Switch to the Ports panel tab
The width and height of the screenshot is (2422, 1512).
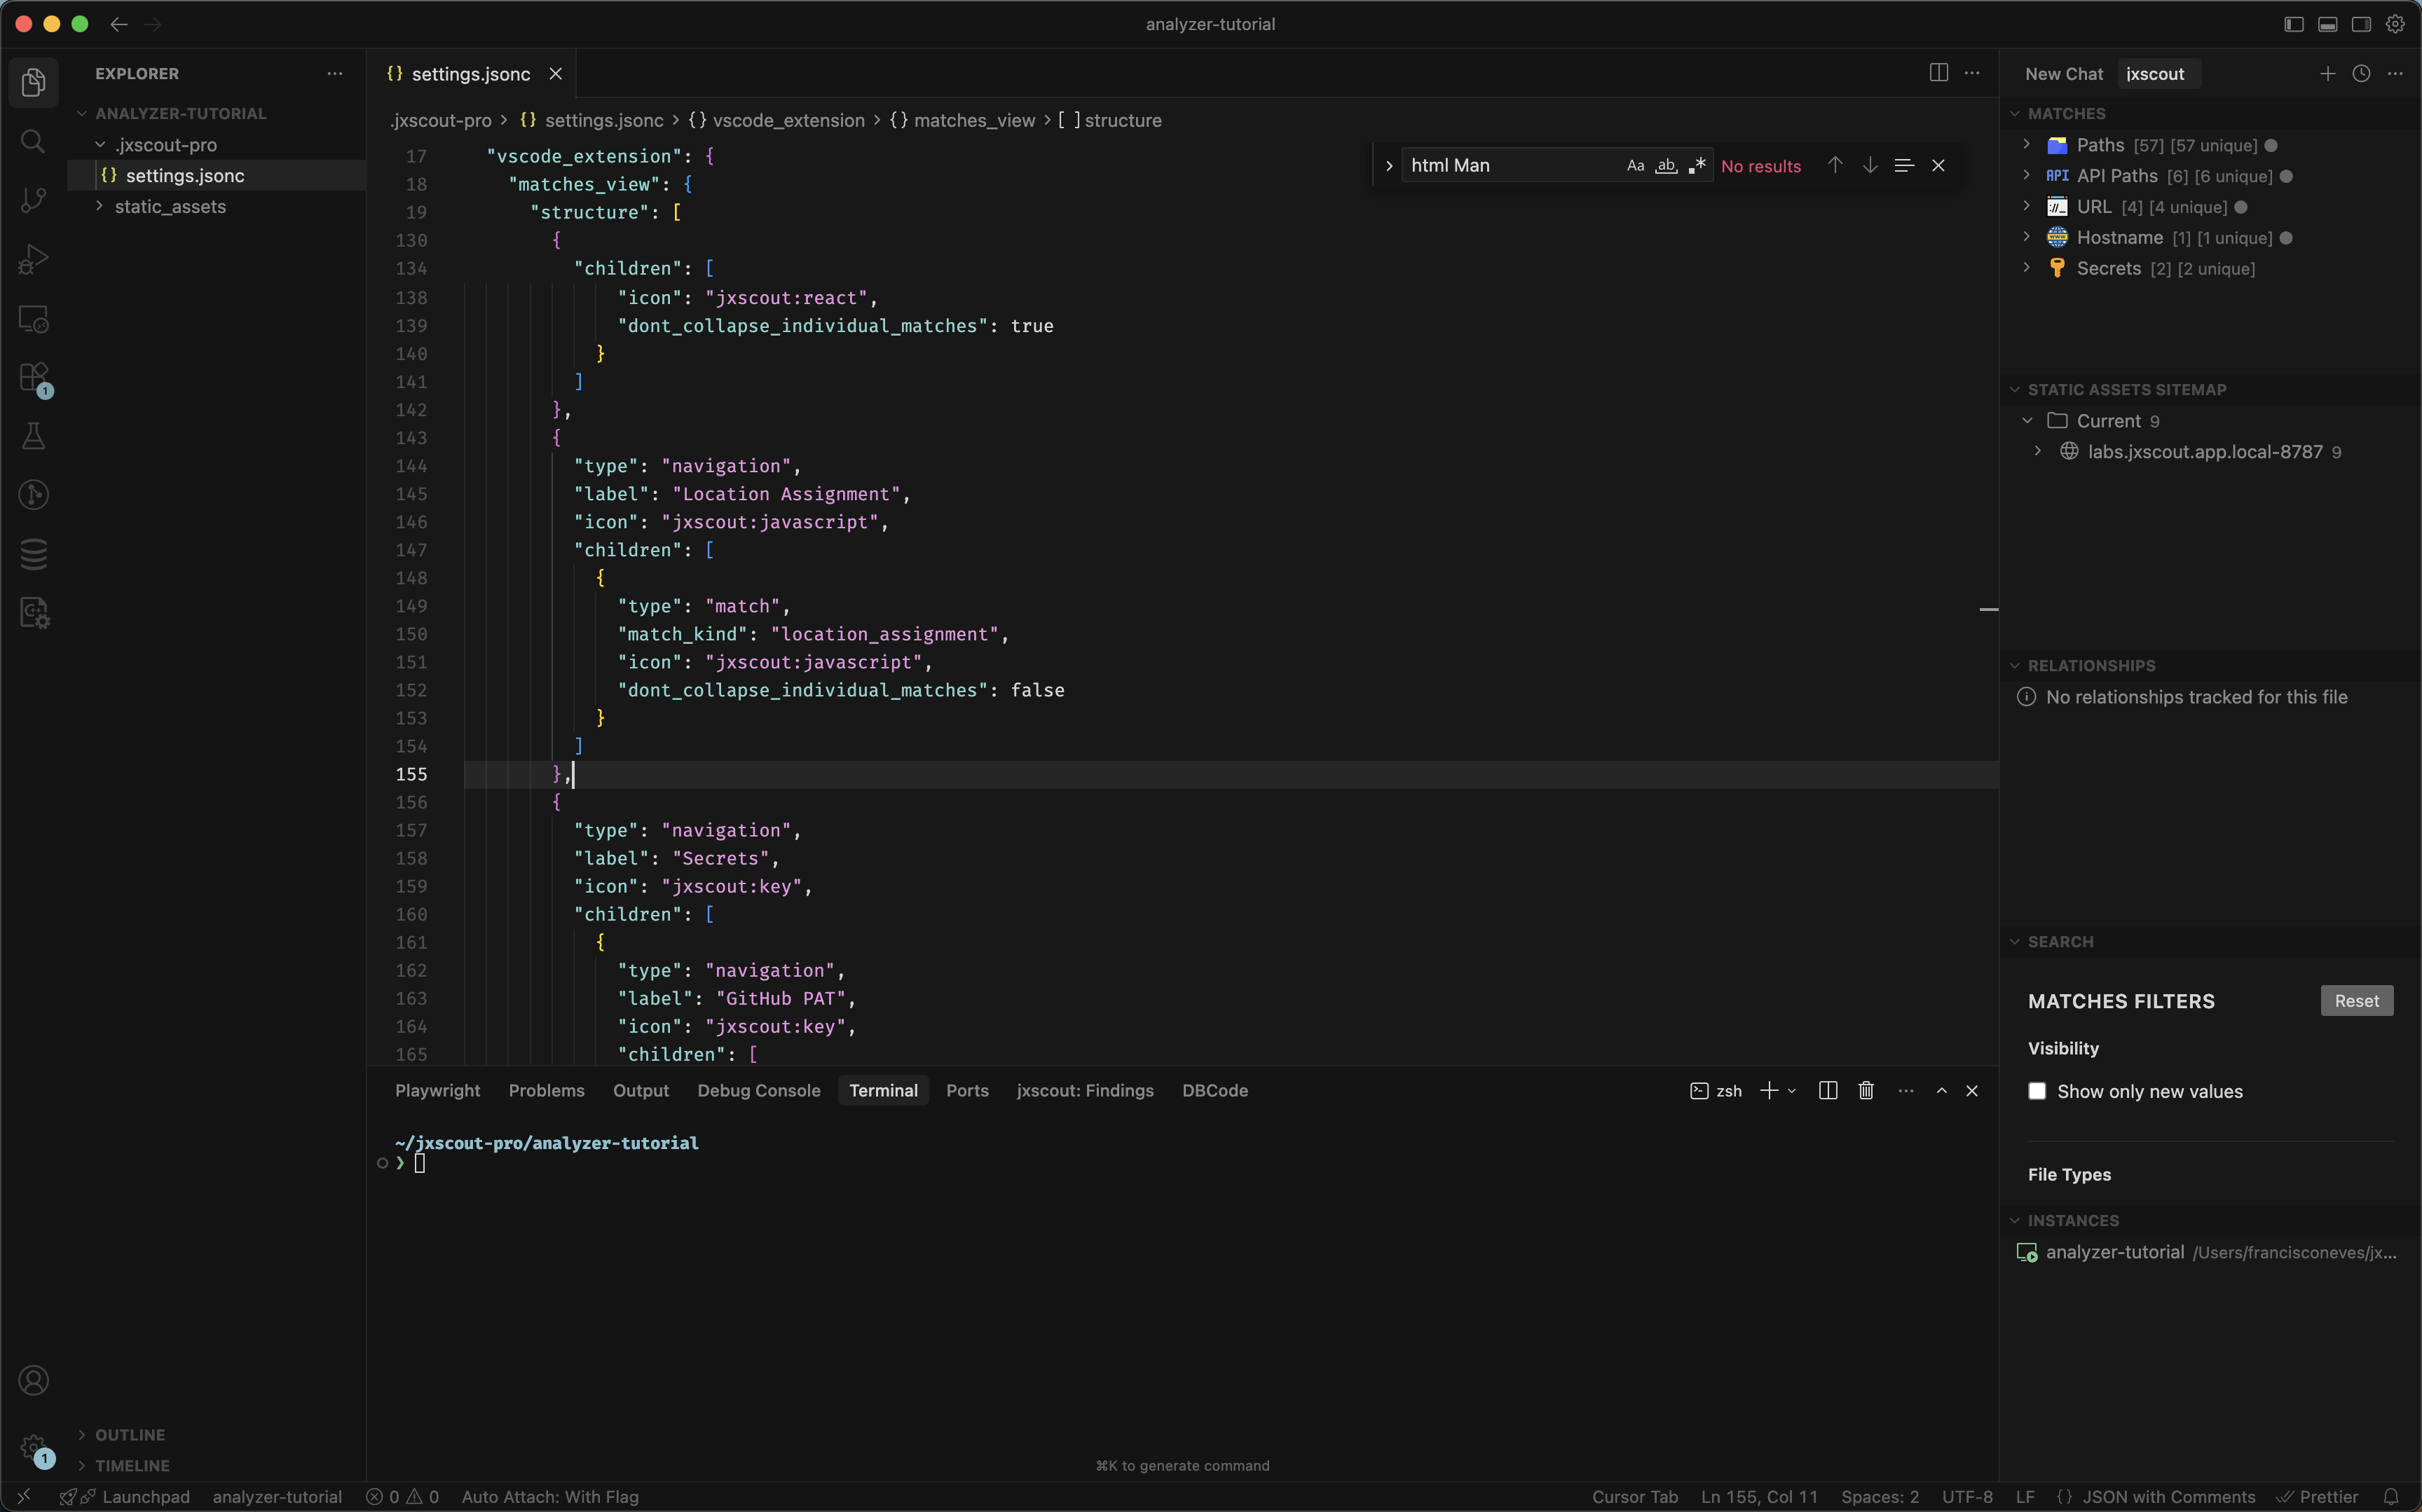967,1090
